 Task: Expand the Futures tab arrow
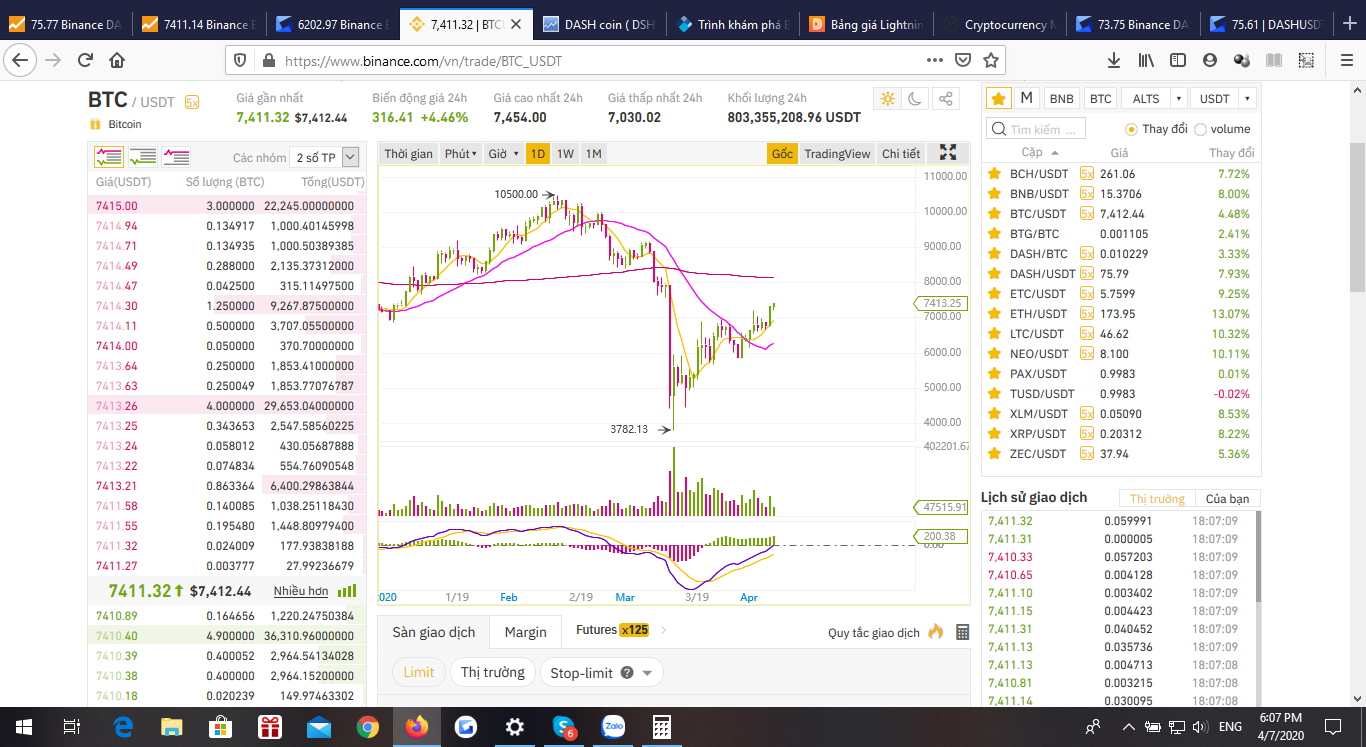[x=664, y=630]
